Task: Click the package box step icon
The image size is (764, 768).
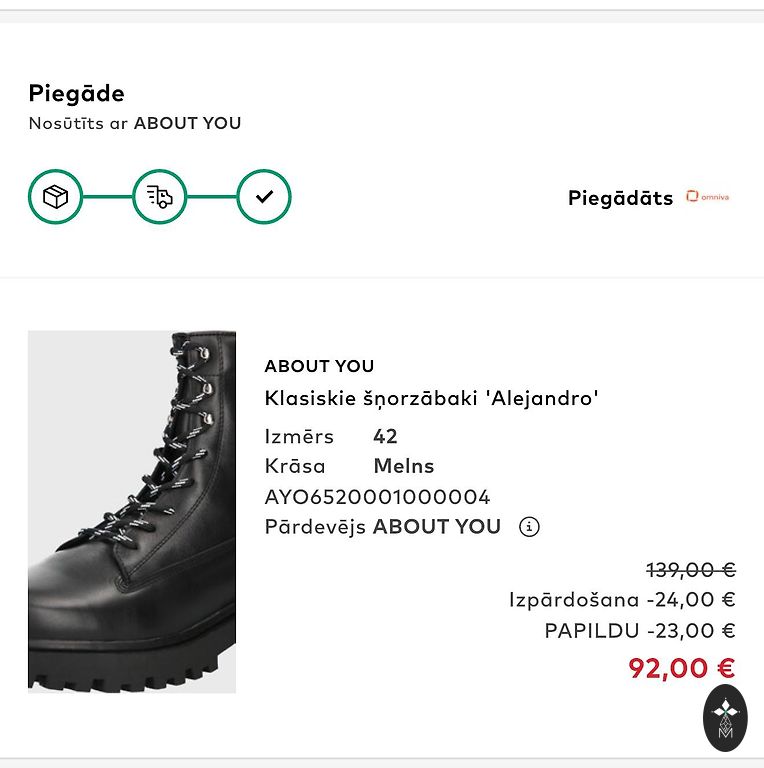Action: [55, 197]
